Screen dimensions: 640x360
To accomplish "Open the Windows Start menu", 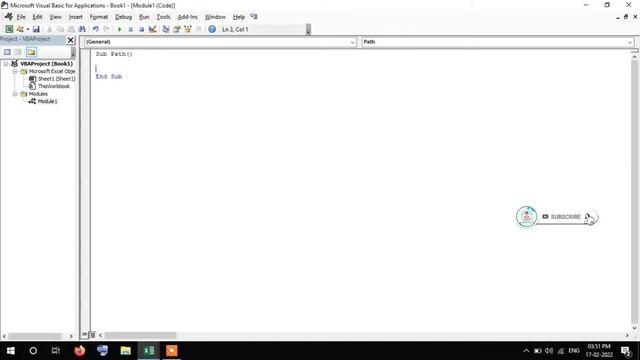I will (11, 351).
